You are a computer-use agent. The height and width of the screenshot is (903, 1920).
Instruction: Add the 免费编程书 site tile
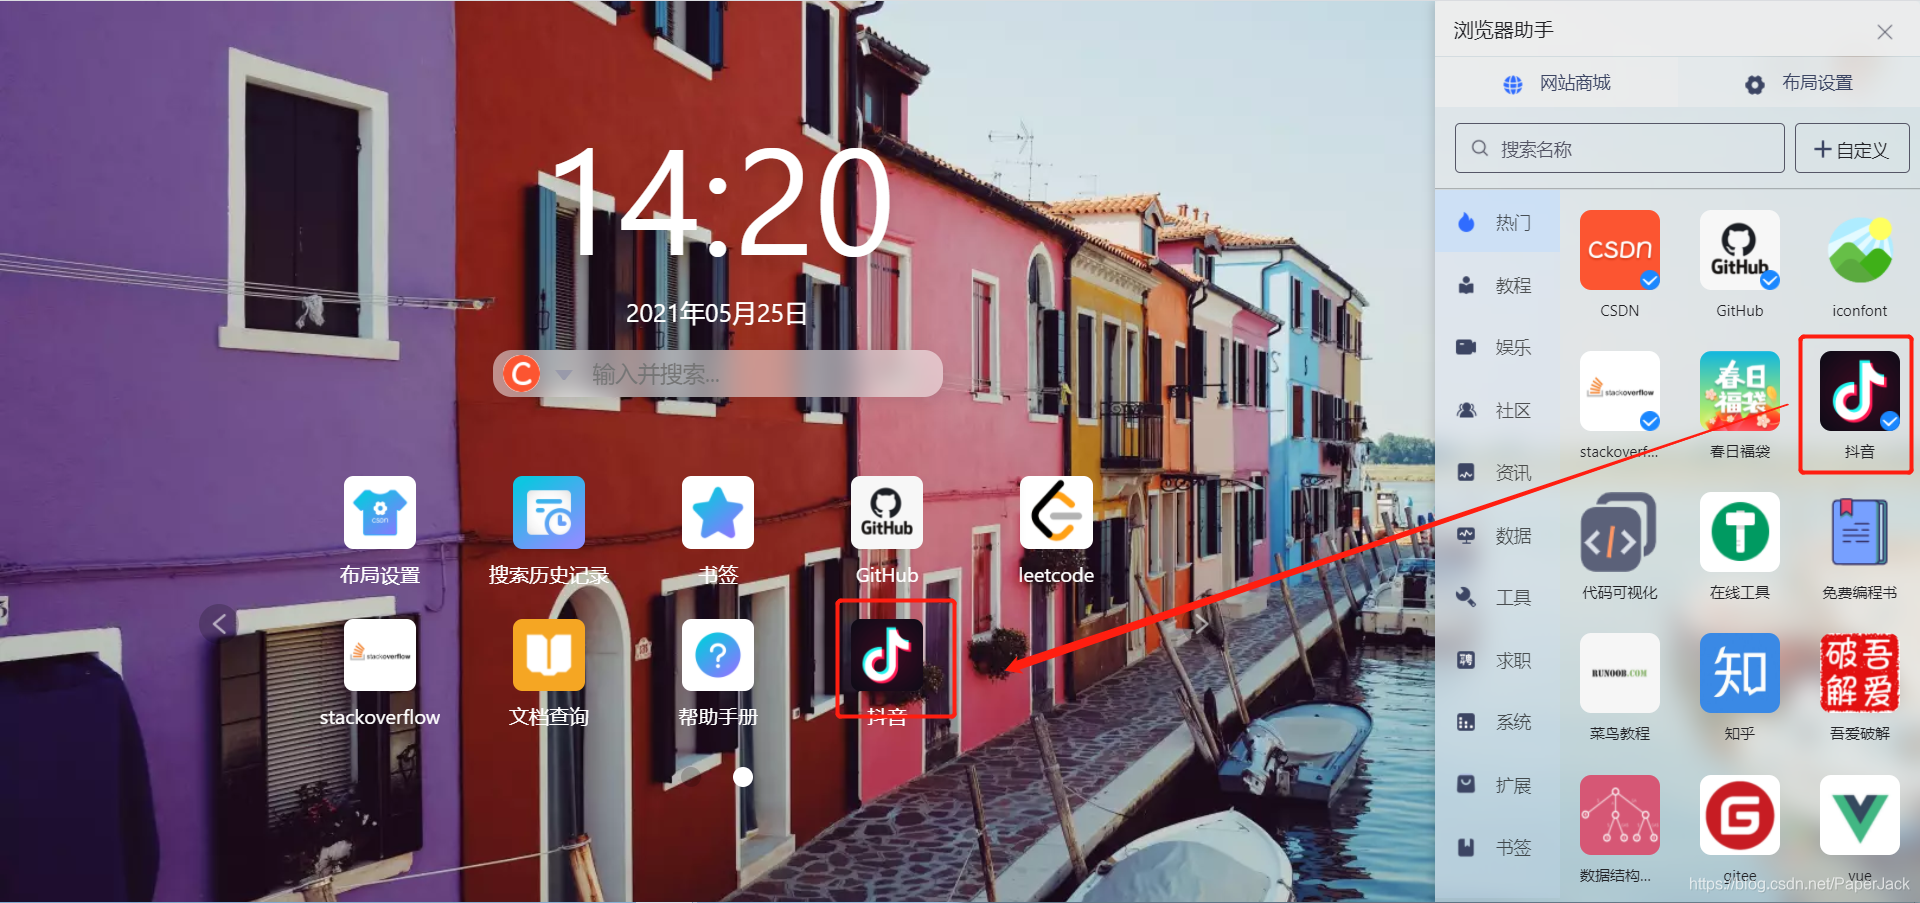coord(1860,532)
